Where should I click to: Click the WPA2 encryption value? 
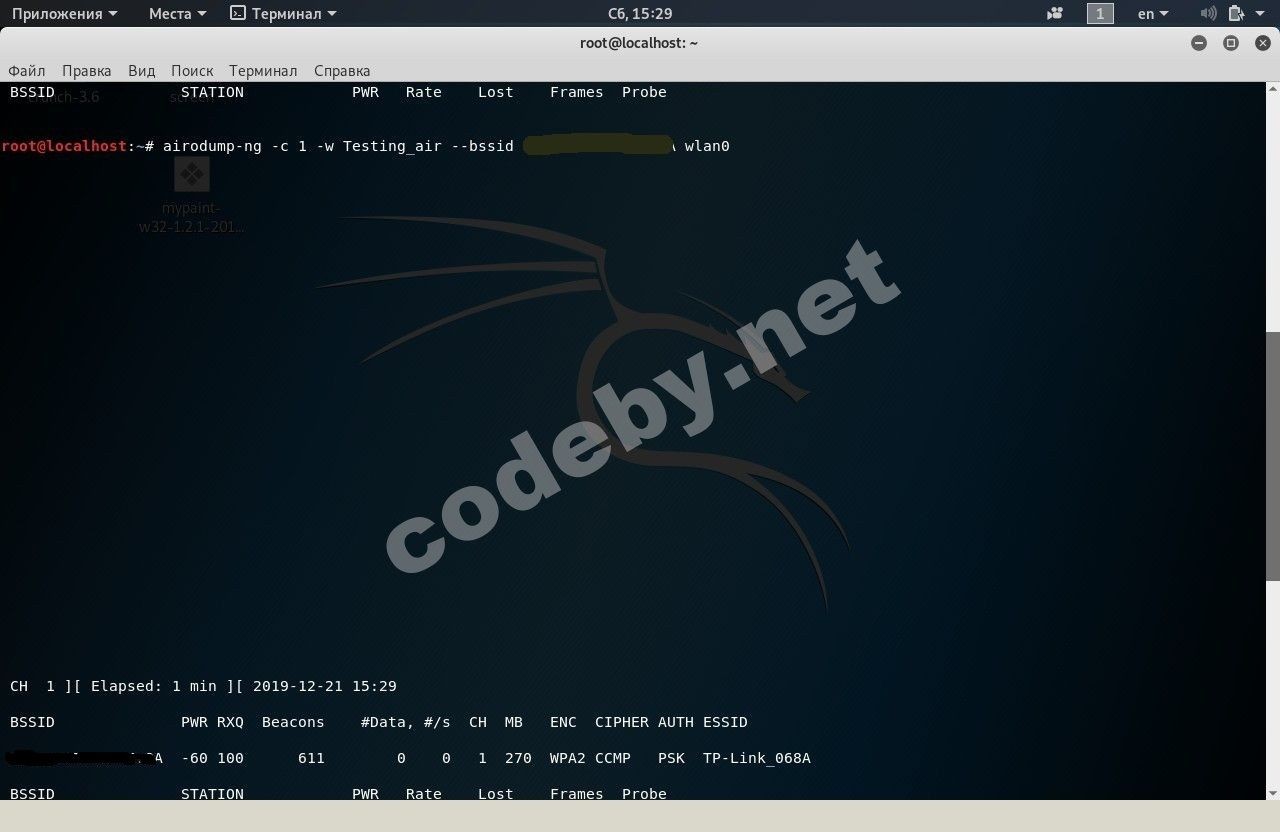(x=568, y=758)
